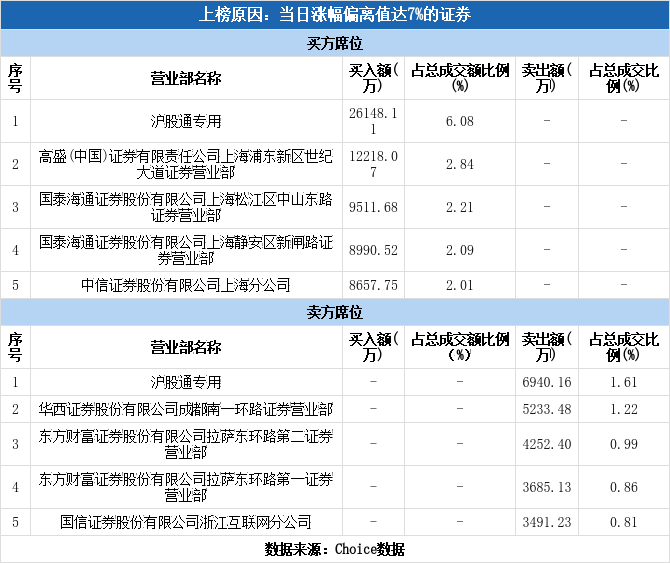Click the sell amount 3491.23
The image size is (670, 563).
click(x=547, y=522)
